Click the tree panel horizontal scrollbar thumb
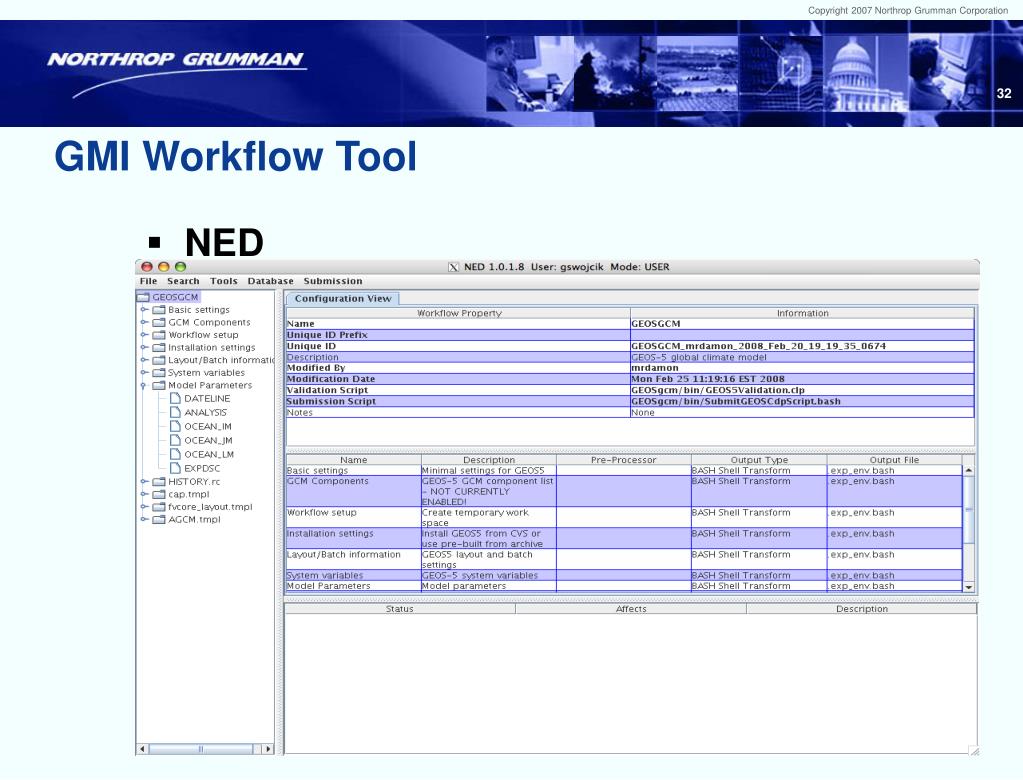 tap(201, 749)
